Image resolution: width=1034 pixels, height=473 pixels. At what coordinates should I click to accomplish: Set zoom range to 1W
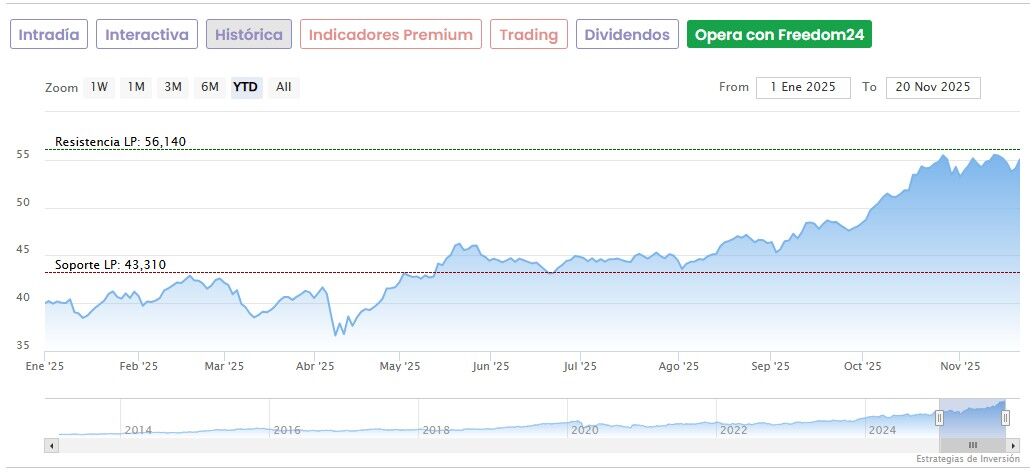99,87
